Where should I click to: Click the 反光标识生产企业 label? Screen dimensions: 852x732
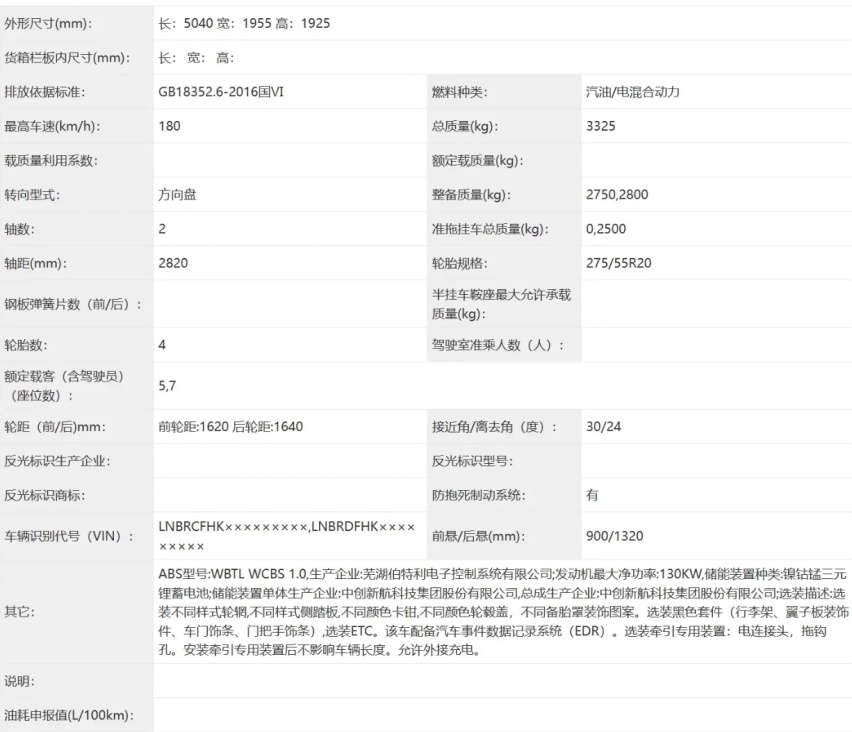point(58,461)
